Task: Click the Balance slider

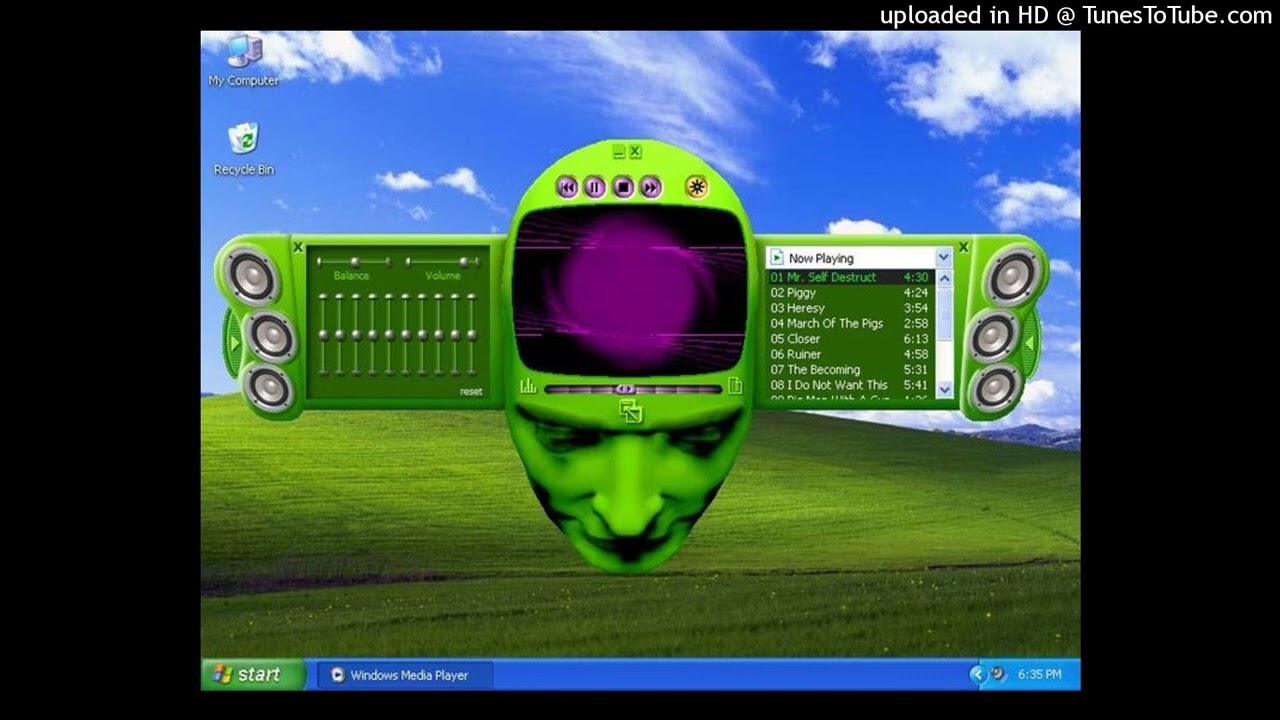Action: 353,262
